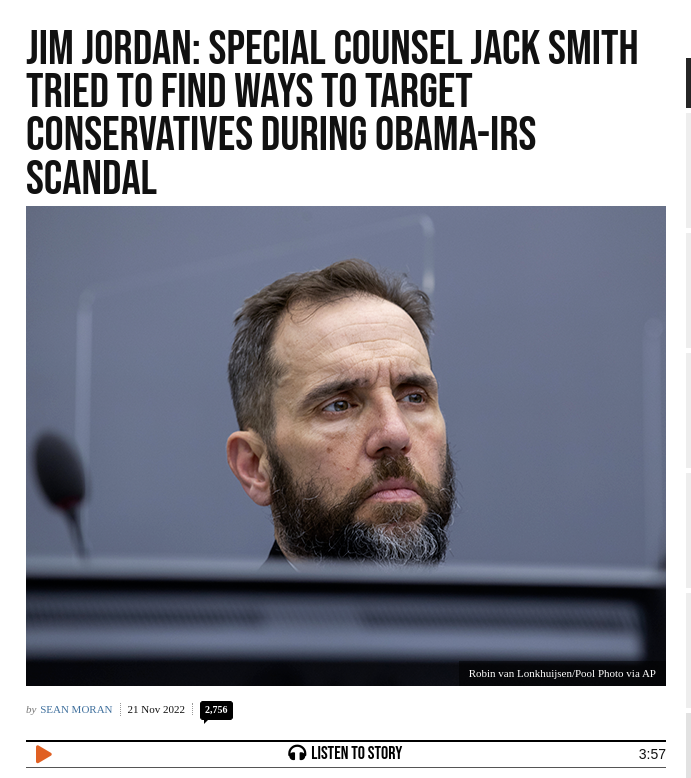The image size is (691, 778).
Task: Open the Jack Smith article photo
Action: [x=346, y=446]
